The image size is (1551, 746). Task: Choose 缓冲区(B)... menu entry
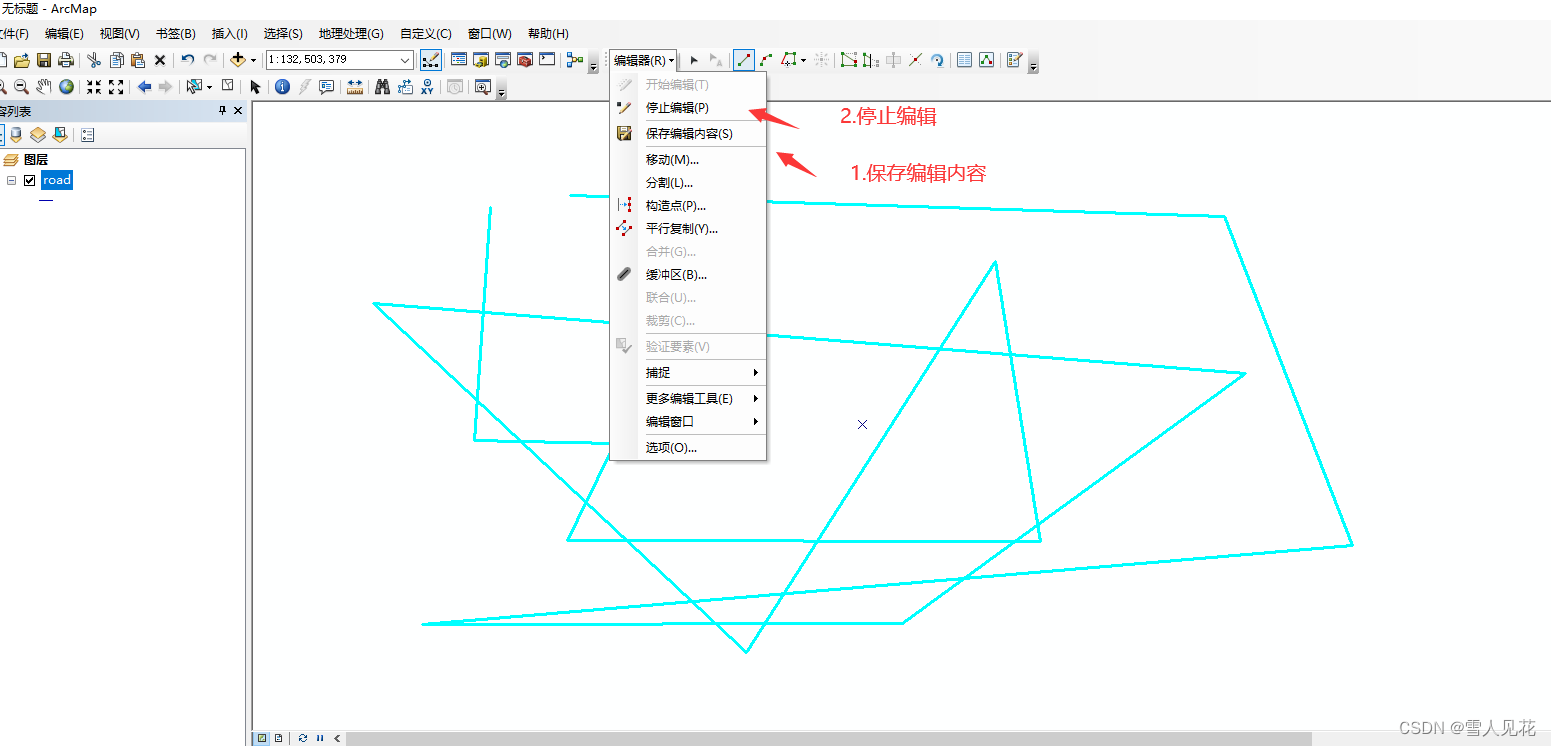point(688,275)
